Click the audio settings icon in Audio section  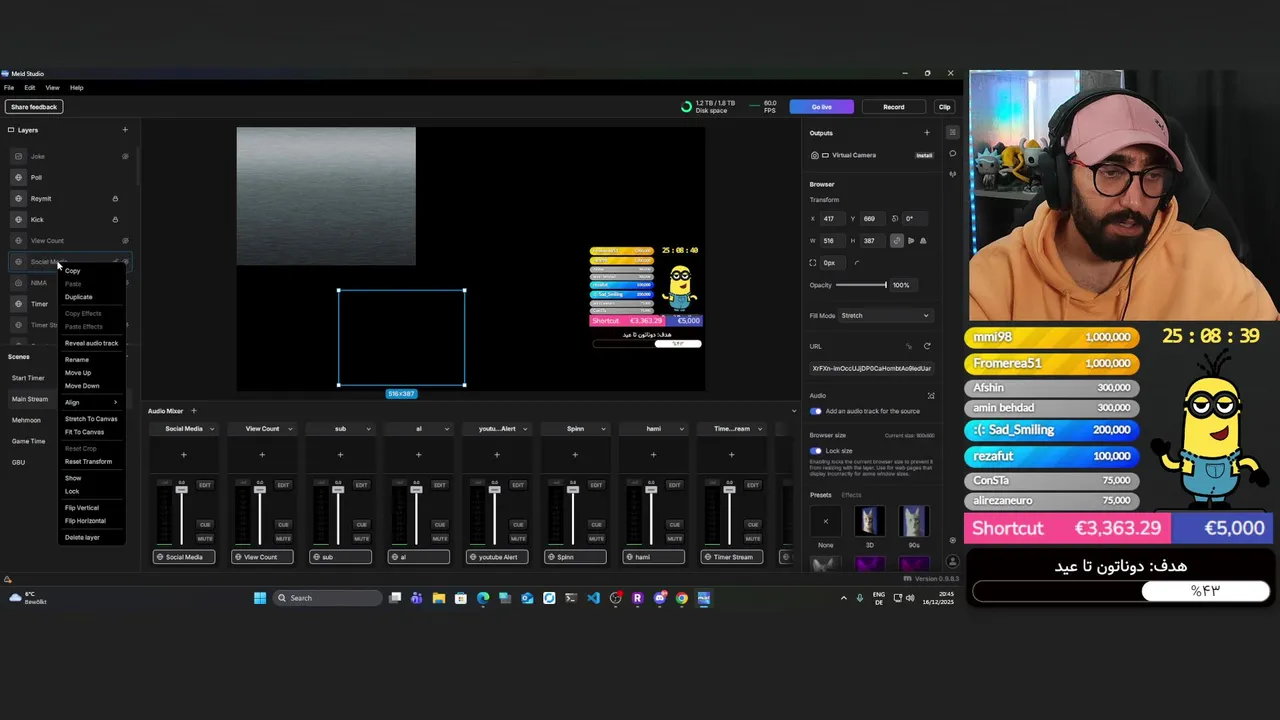[930, 395]
